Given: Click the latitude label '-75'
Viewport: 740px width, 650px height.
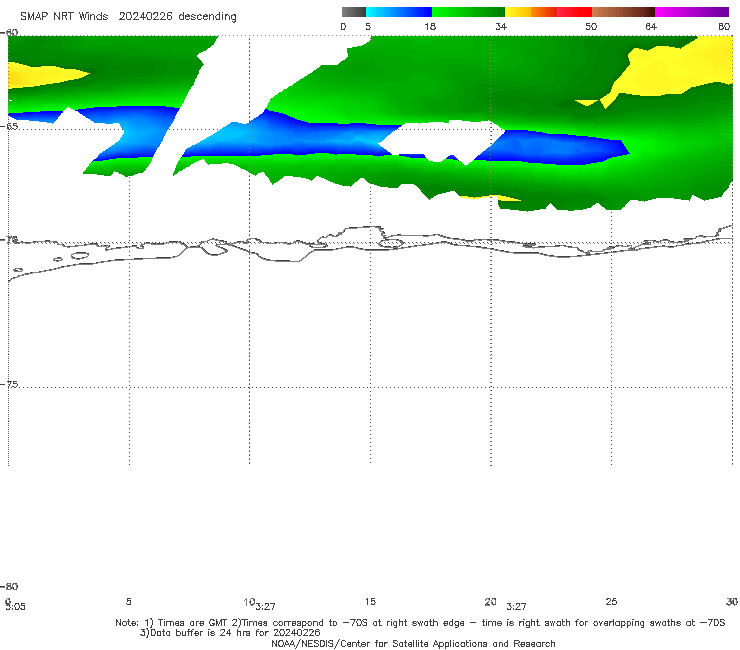Looking at the screenshot, I should click(x=10, y=384).
